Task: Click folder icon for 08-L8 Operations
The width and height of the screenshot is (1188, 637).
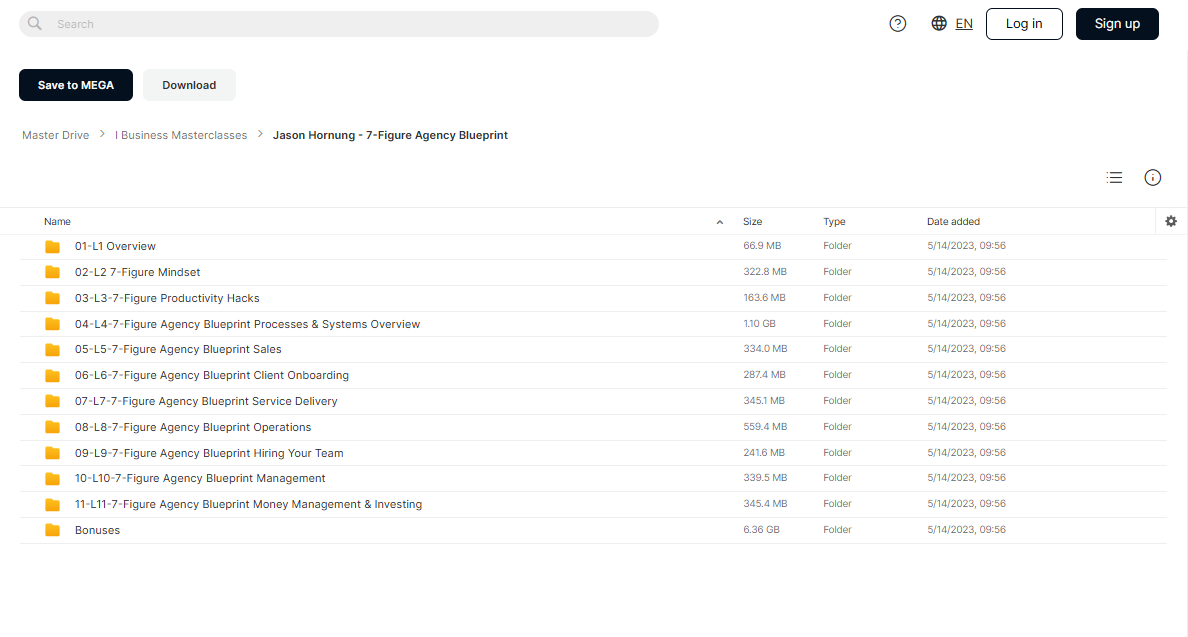Action: [x=52, y=427]
